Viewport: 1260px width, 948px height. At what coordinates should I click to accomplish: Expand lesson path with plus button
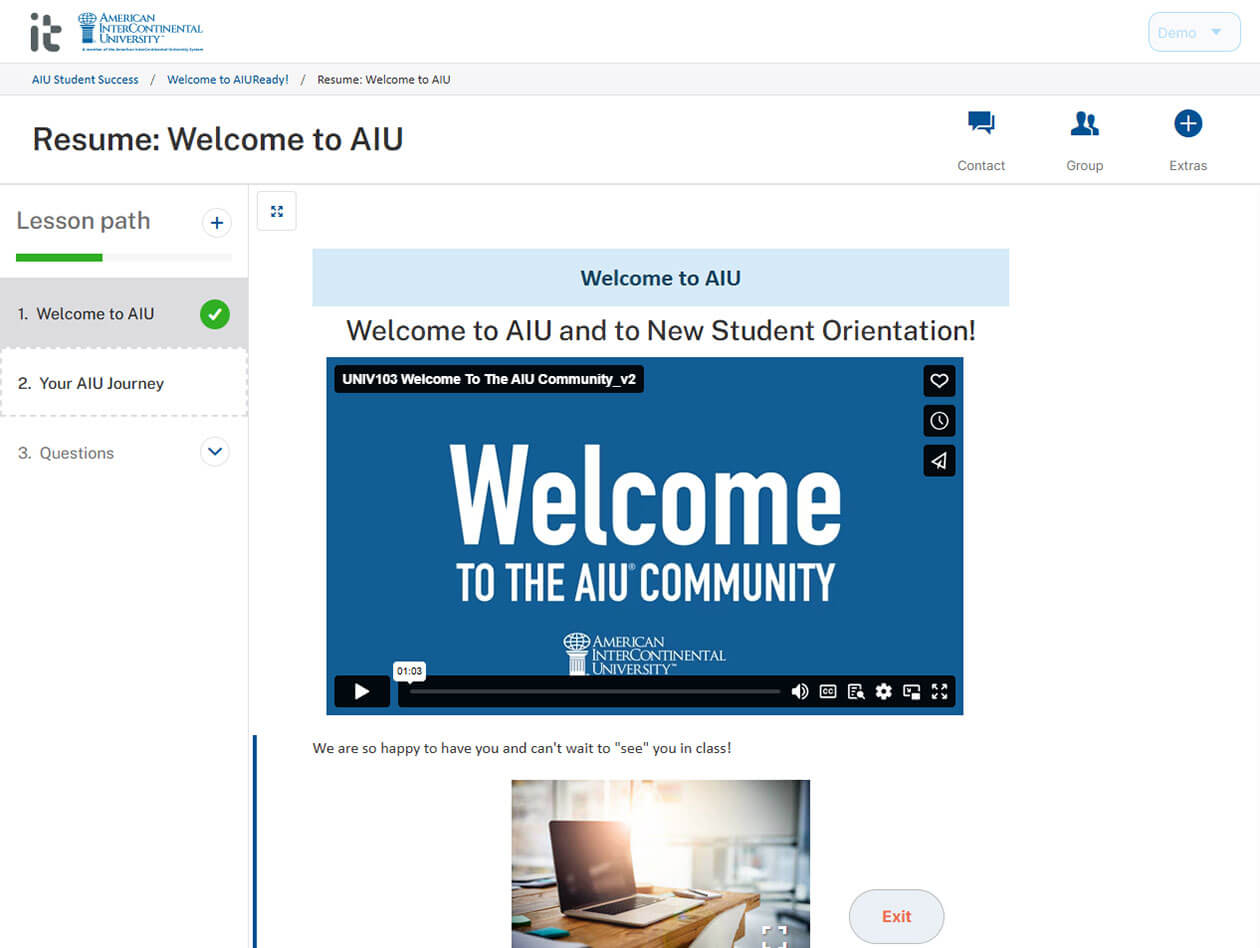point(216,223)
